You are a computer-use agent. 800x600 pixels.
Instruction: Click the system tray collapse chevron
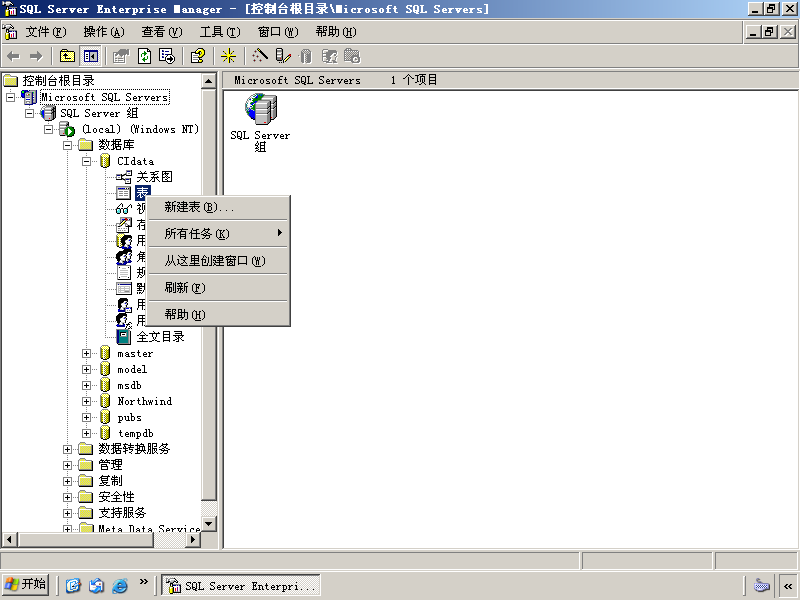(x=788, y=586)
